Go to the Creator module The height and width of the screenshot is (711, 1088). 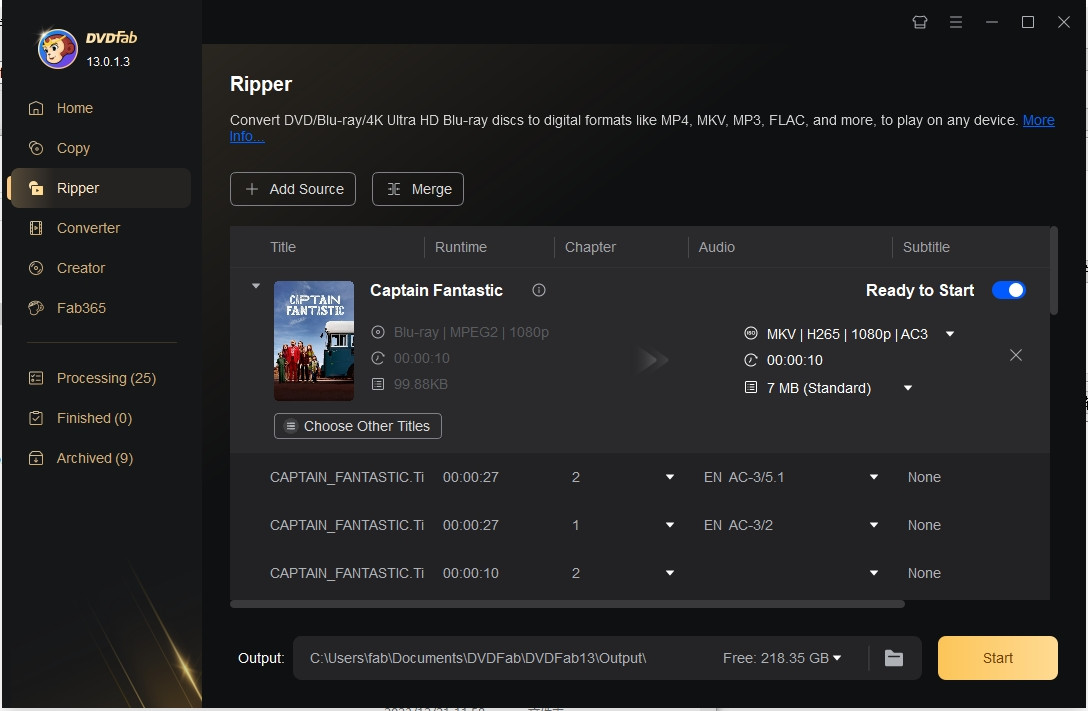(x=80, y=268)
